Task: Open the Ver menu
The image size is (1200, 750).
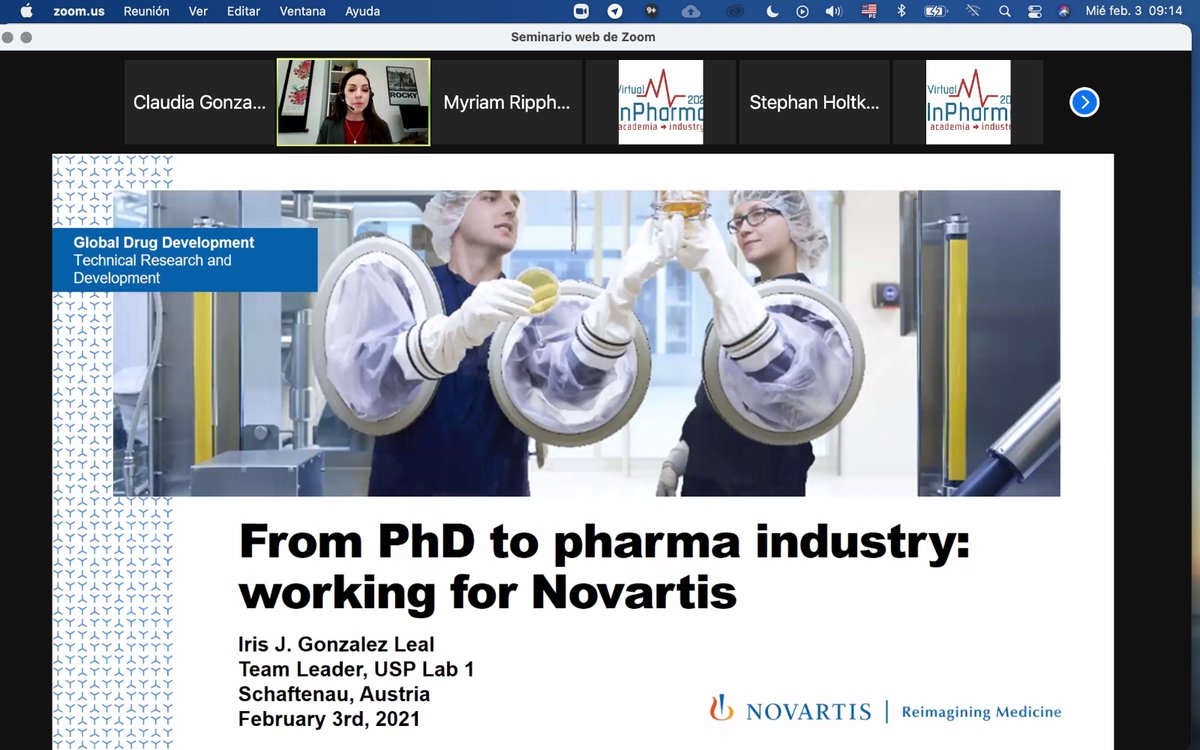Action: coord(198,11)
